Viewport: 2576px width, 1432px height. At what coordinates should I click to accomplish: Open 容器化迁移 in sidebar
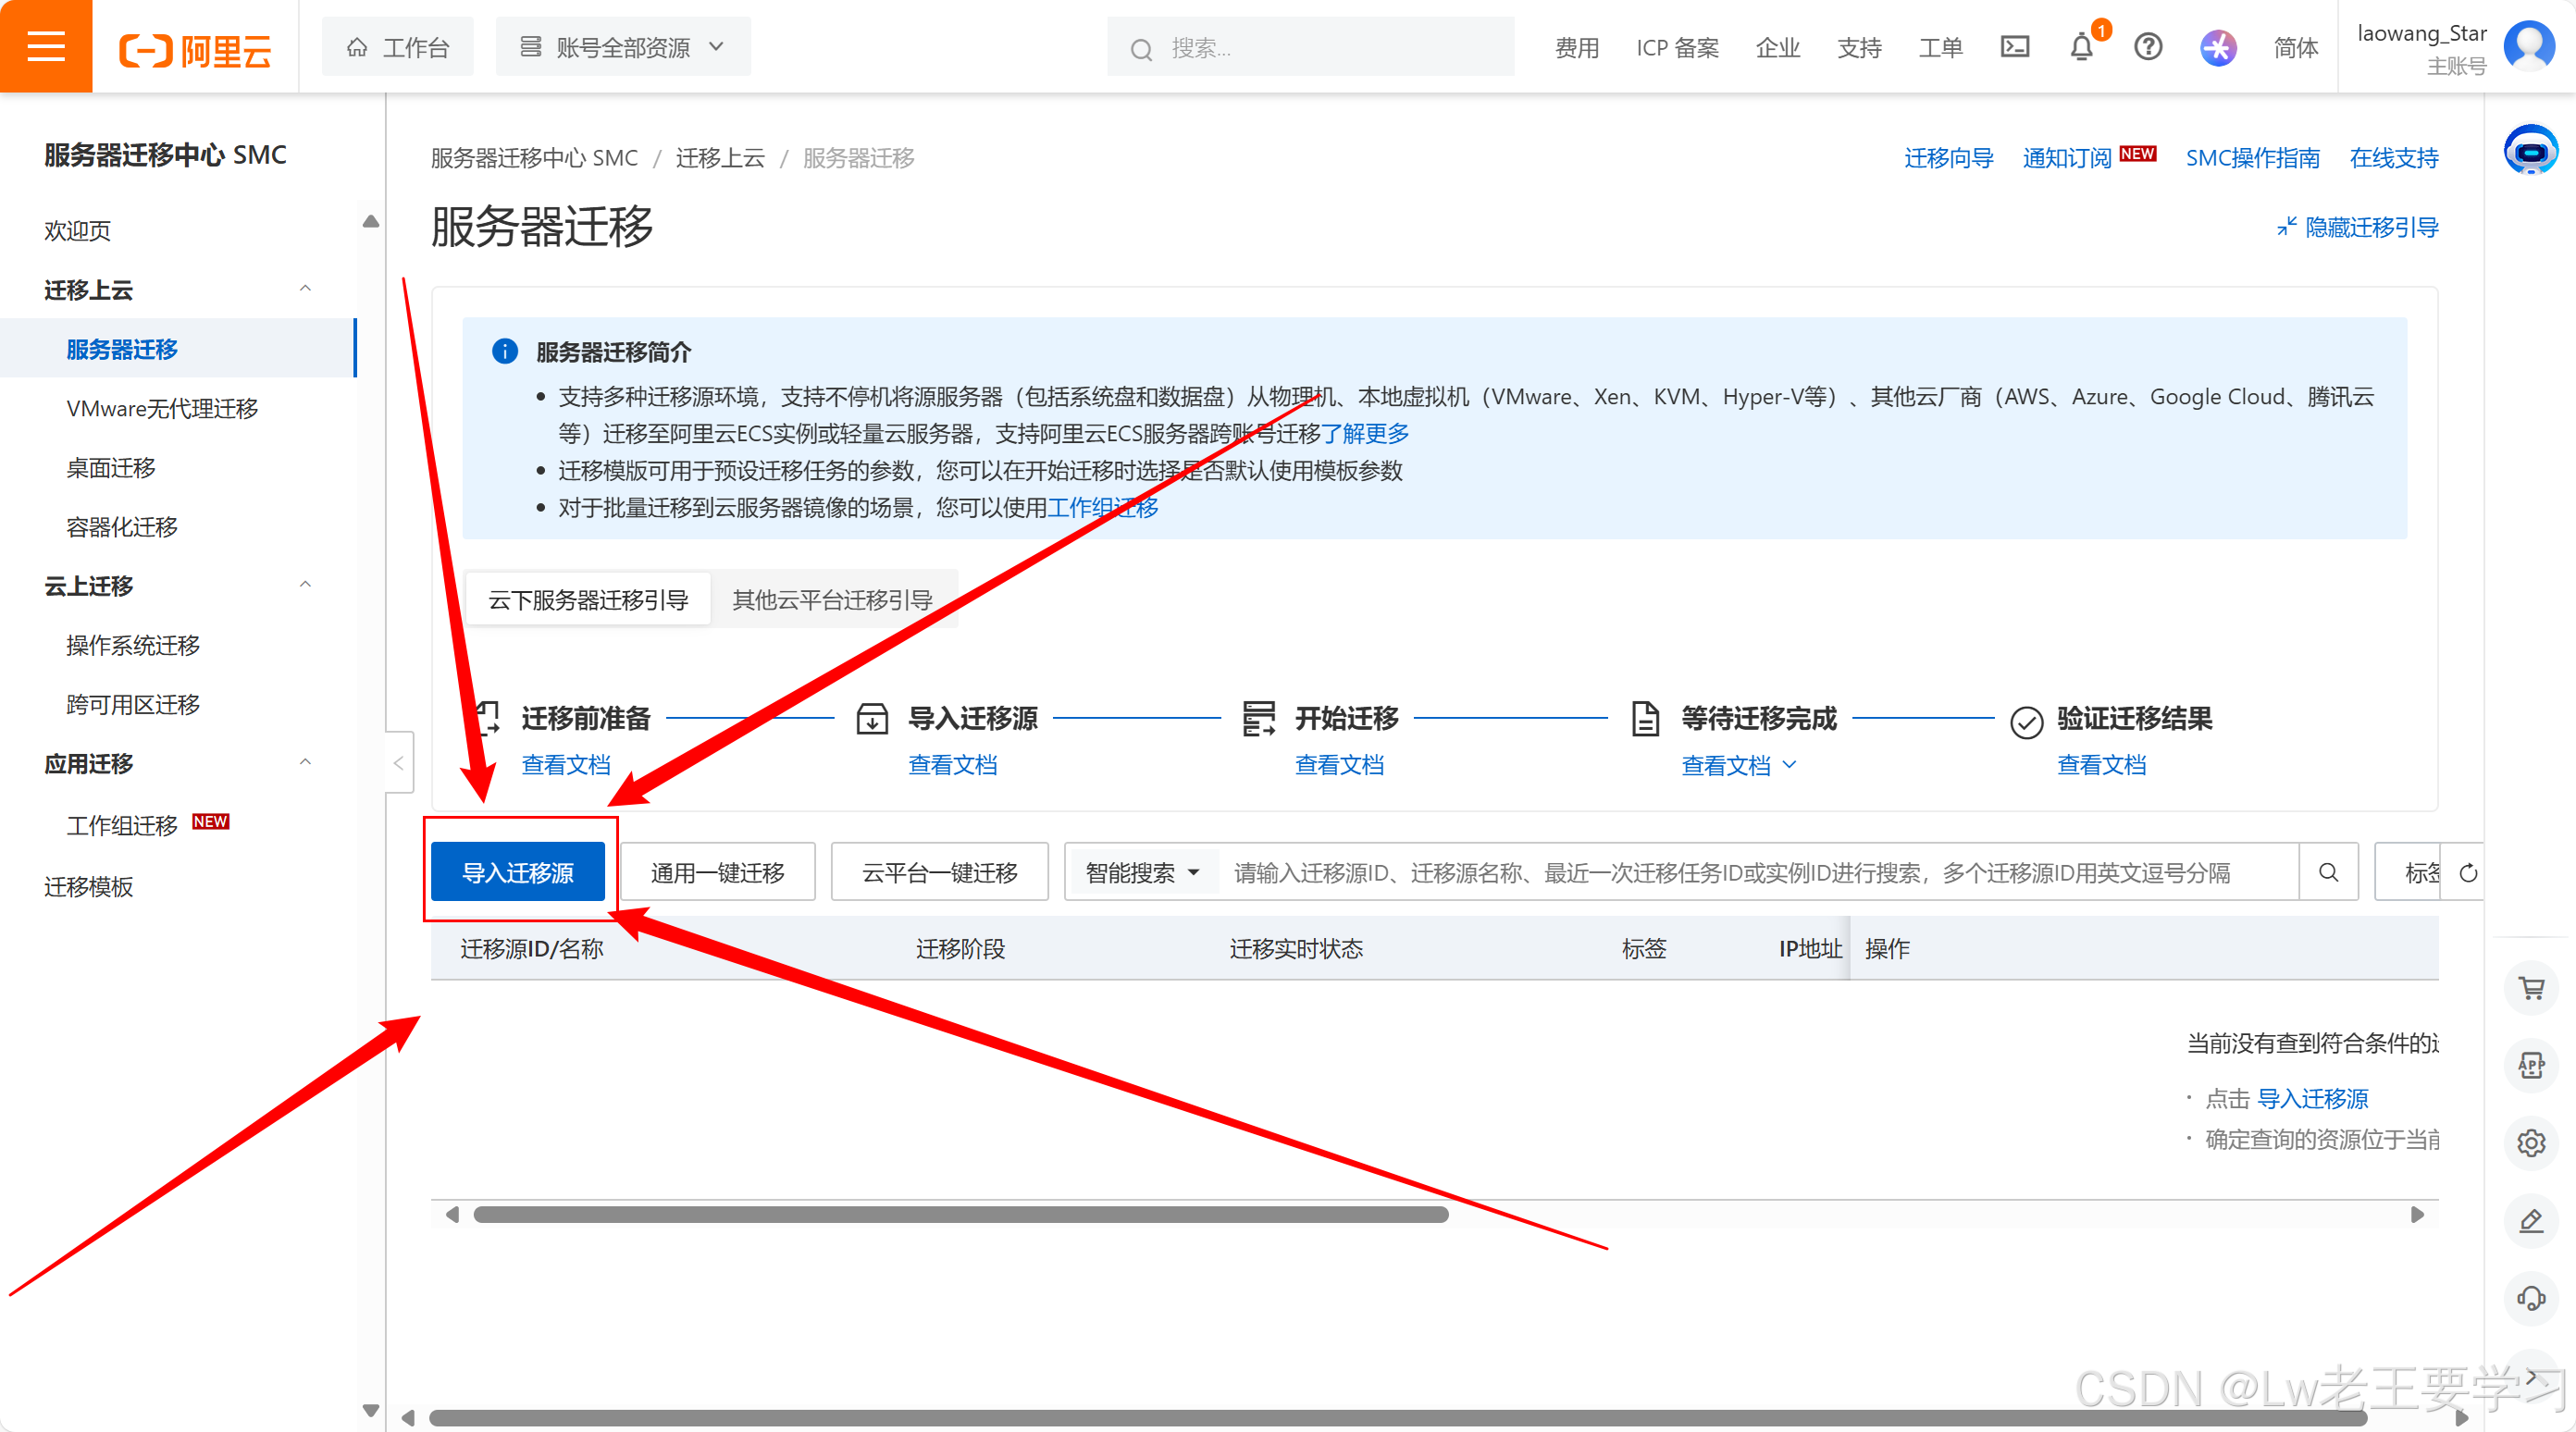point(121,527)
